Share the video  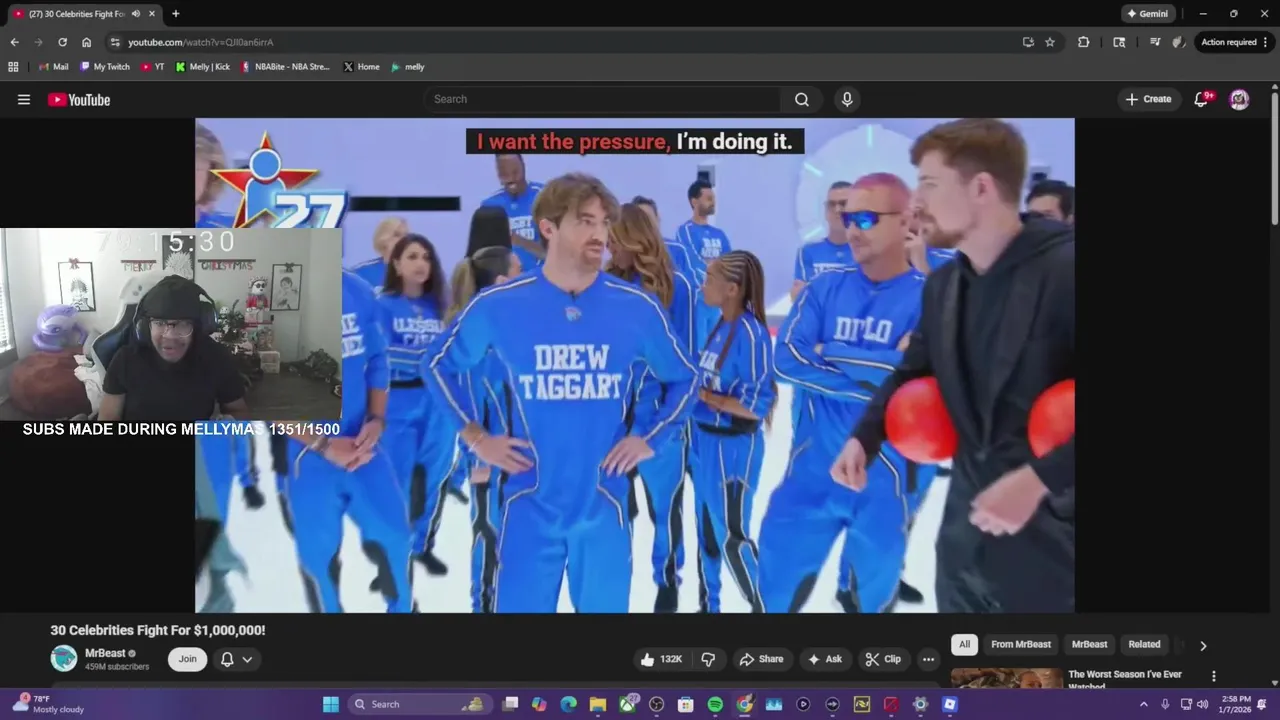point(761,659)
